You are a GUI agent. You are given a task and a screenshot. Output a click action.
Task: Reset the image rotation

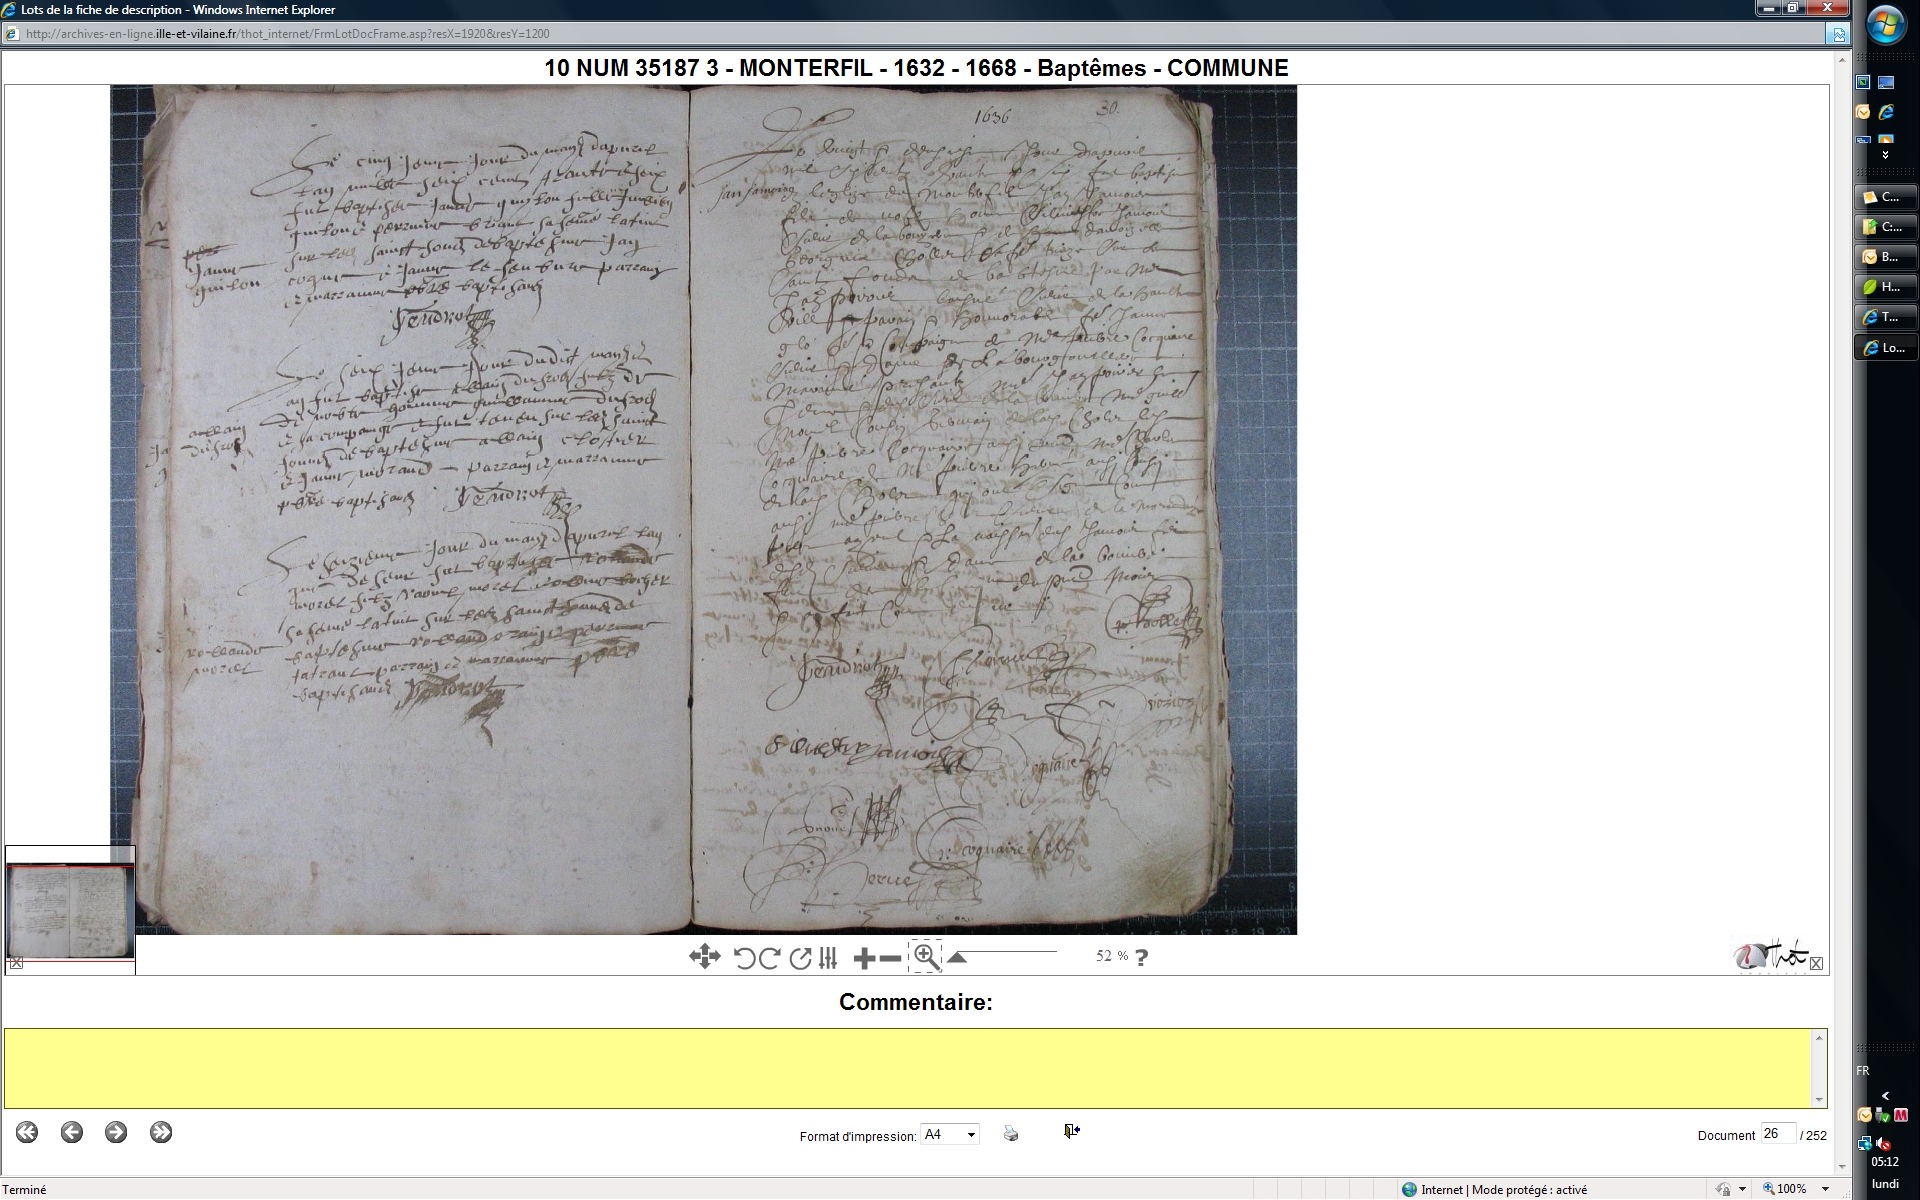click(800, 958)
